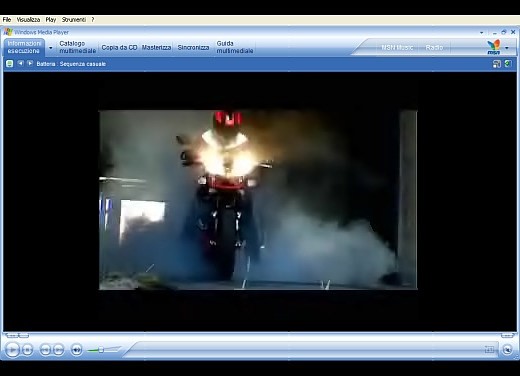Open the Radio service

tap(434, 47)
